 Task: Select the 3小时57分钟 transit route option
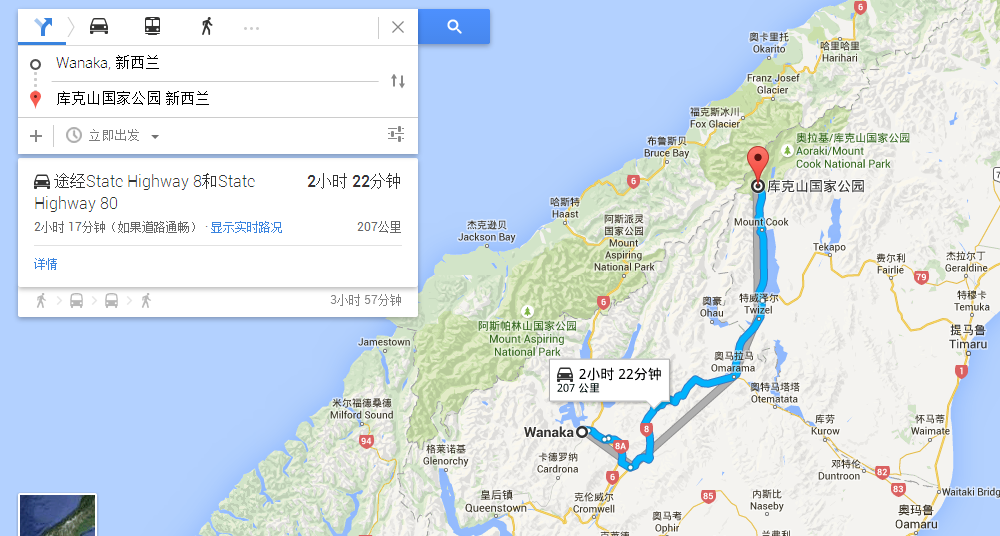pyautogui.click(x=217, y=301)
